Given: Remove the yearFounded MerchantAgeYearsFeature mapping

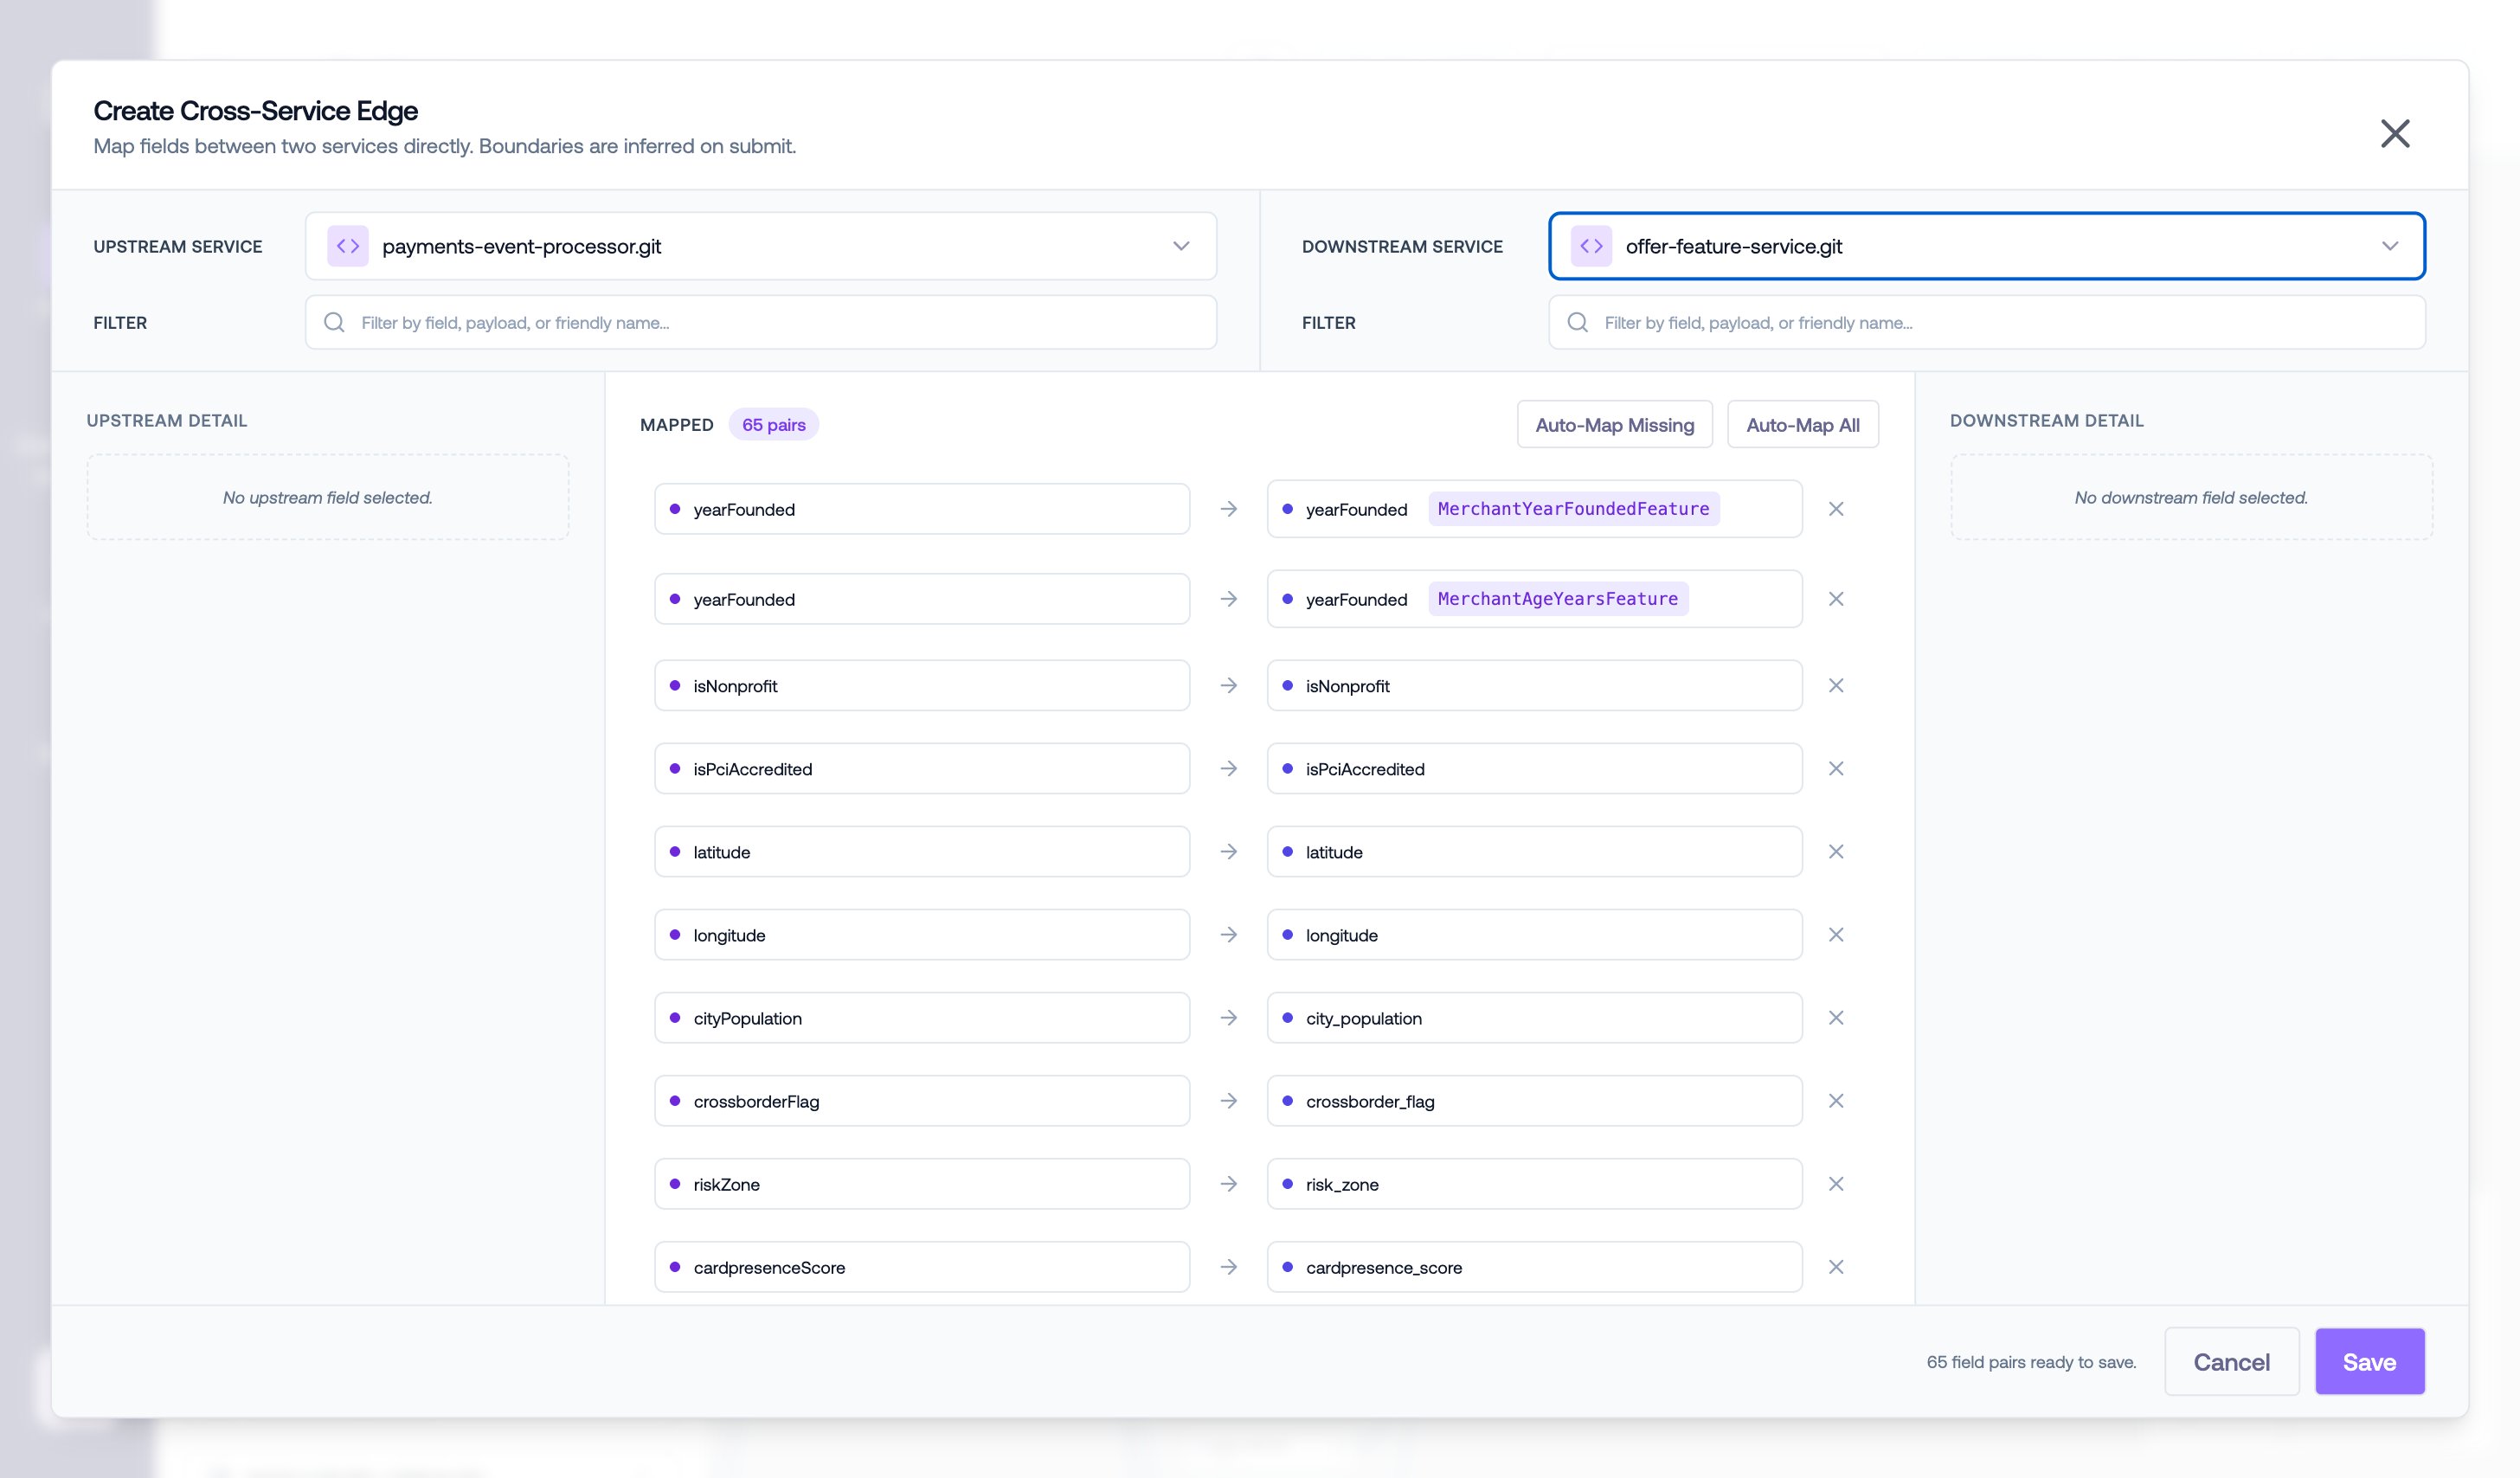Looking at the screenshot, I should 1835,599.
